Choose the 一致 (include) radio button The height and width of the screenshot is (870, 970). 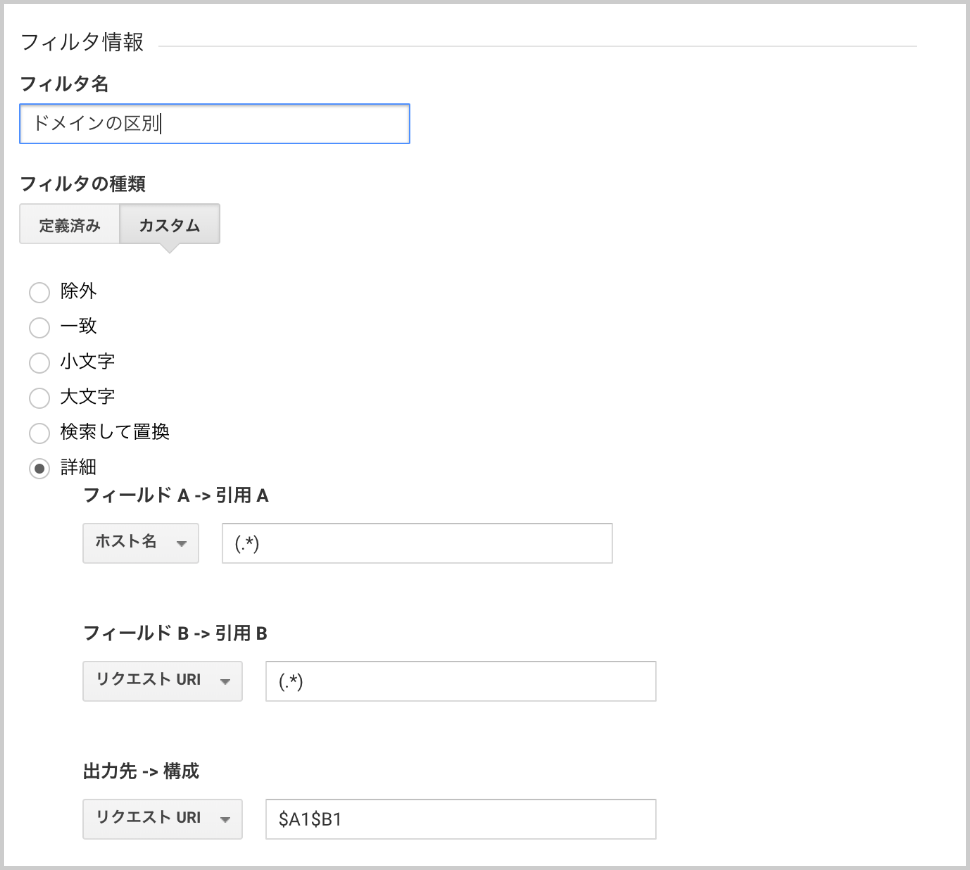[x=39, y=327]
